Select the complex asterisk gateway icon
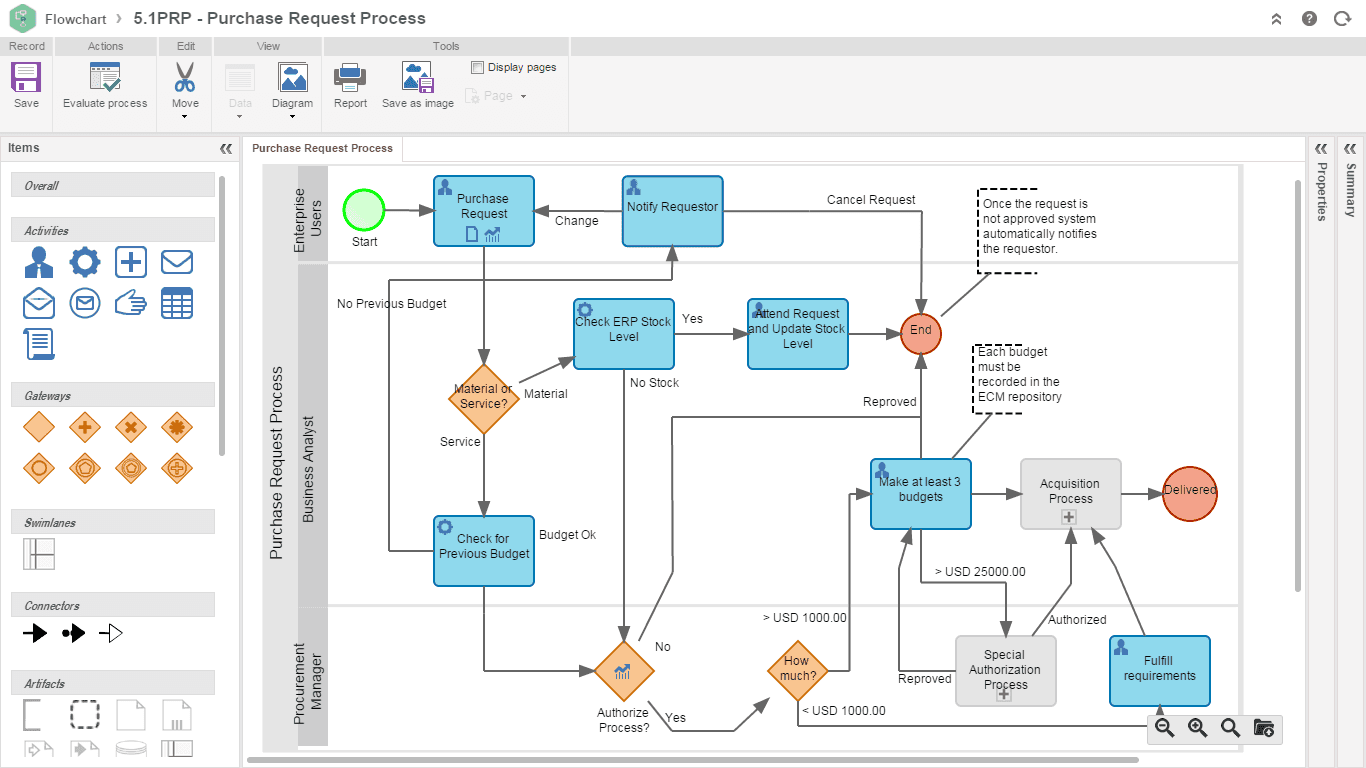 pos(177,428)
